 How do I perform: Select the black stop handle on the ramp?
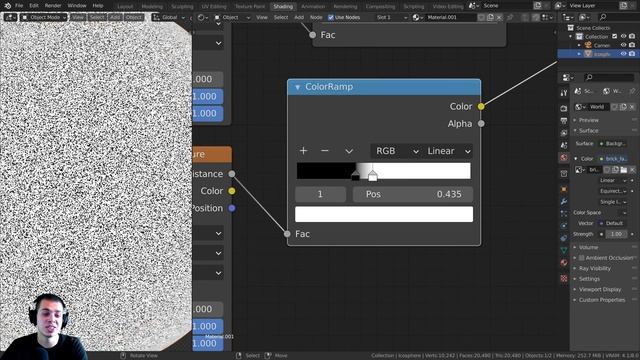pos(356,176)
